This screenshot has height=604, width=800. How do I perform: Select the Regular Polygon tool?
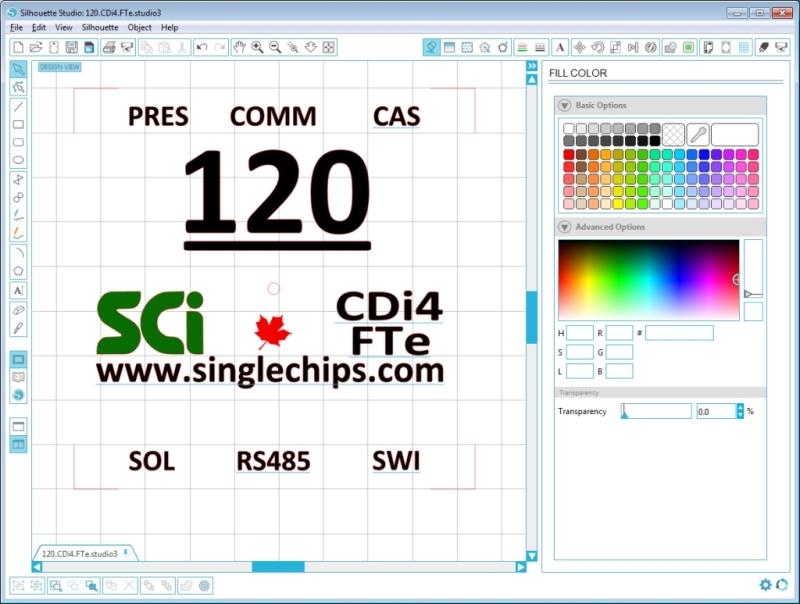(x=18, y=271)
